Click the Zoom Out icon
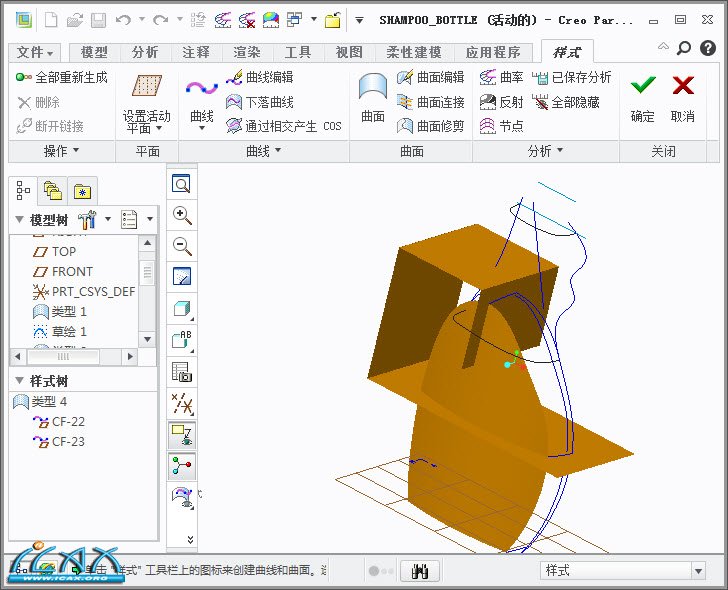The width and height of the screenshot is (728, 590). pyautogui.click(x=182, y=246)
